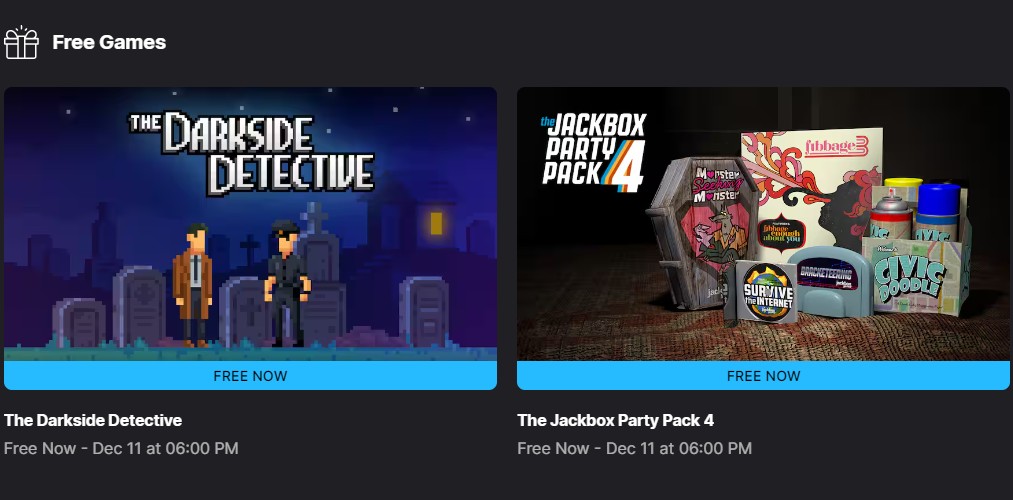Click The Darkside Detective logo in artwork
1013x500 pixels.
click(251, 153)
